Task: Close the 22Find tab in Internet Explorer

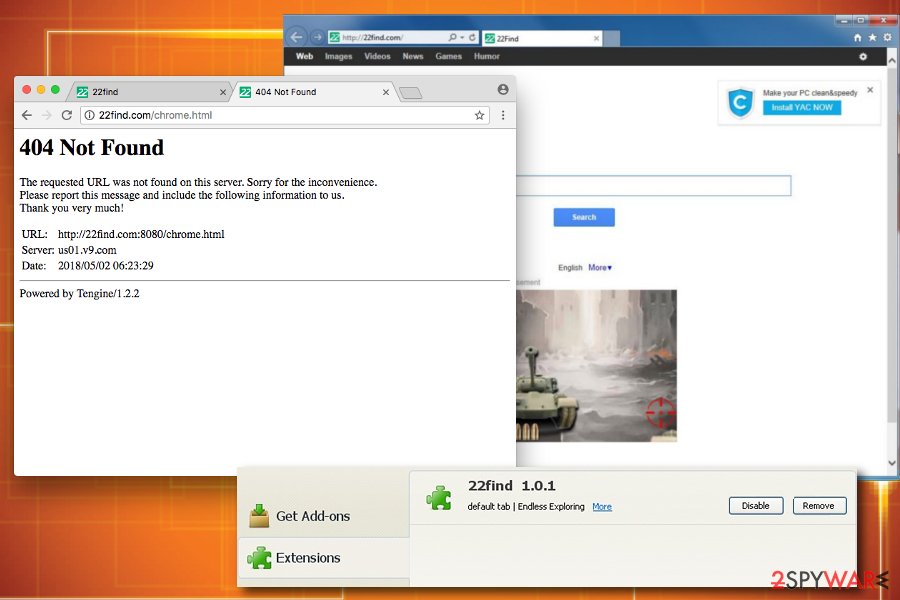Action: point(596,38)
